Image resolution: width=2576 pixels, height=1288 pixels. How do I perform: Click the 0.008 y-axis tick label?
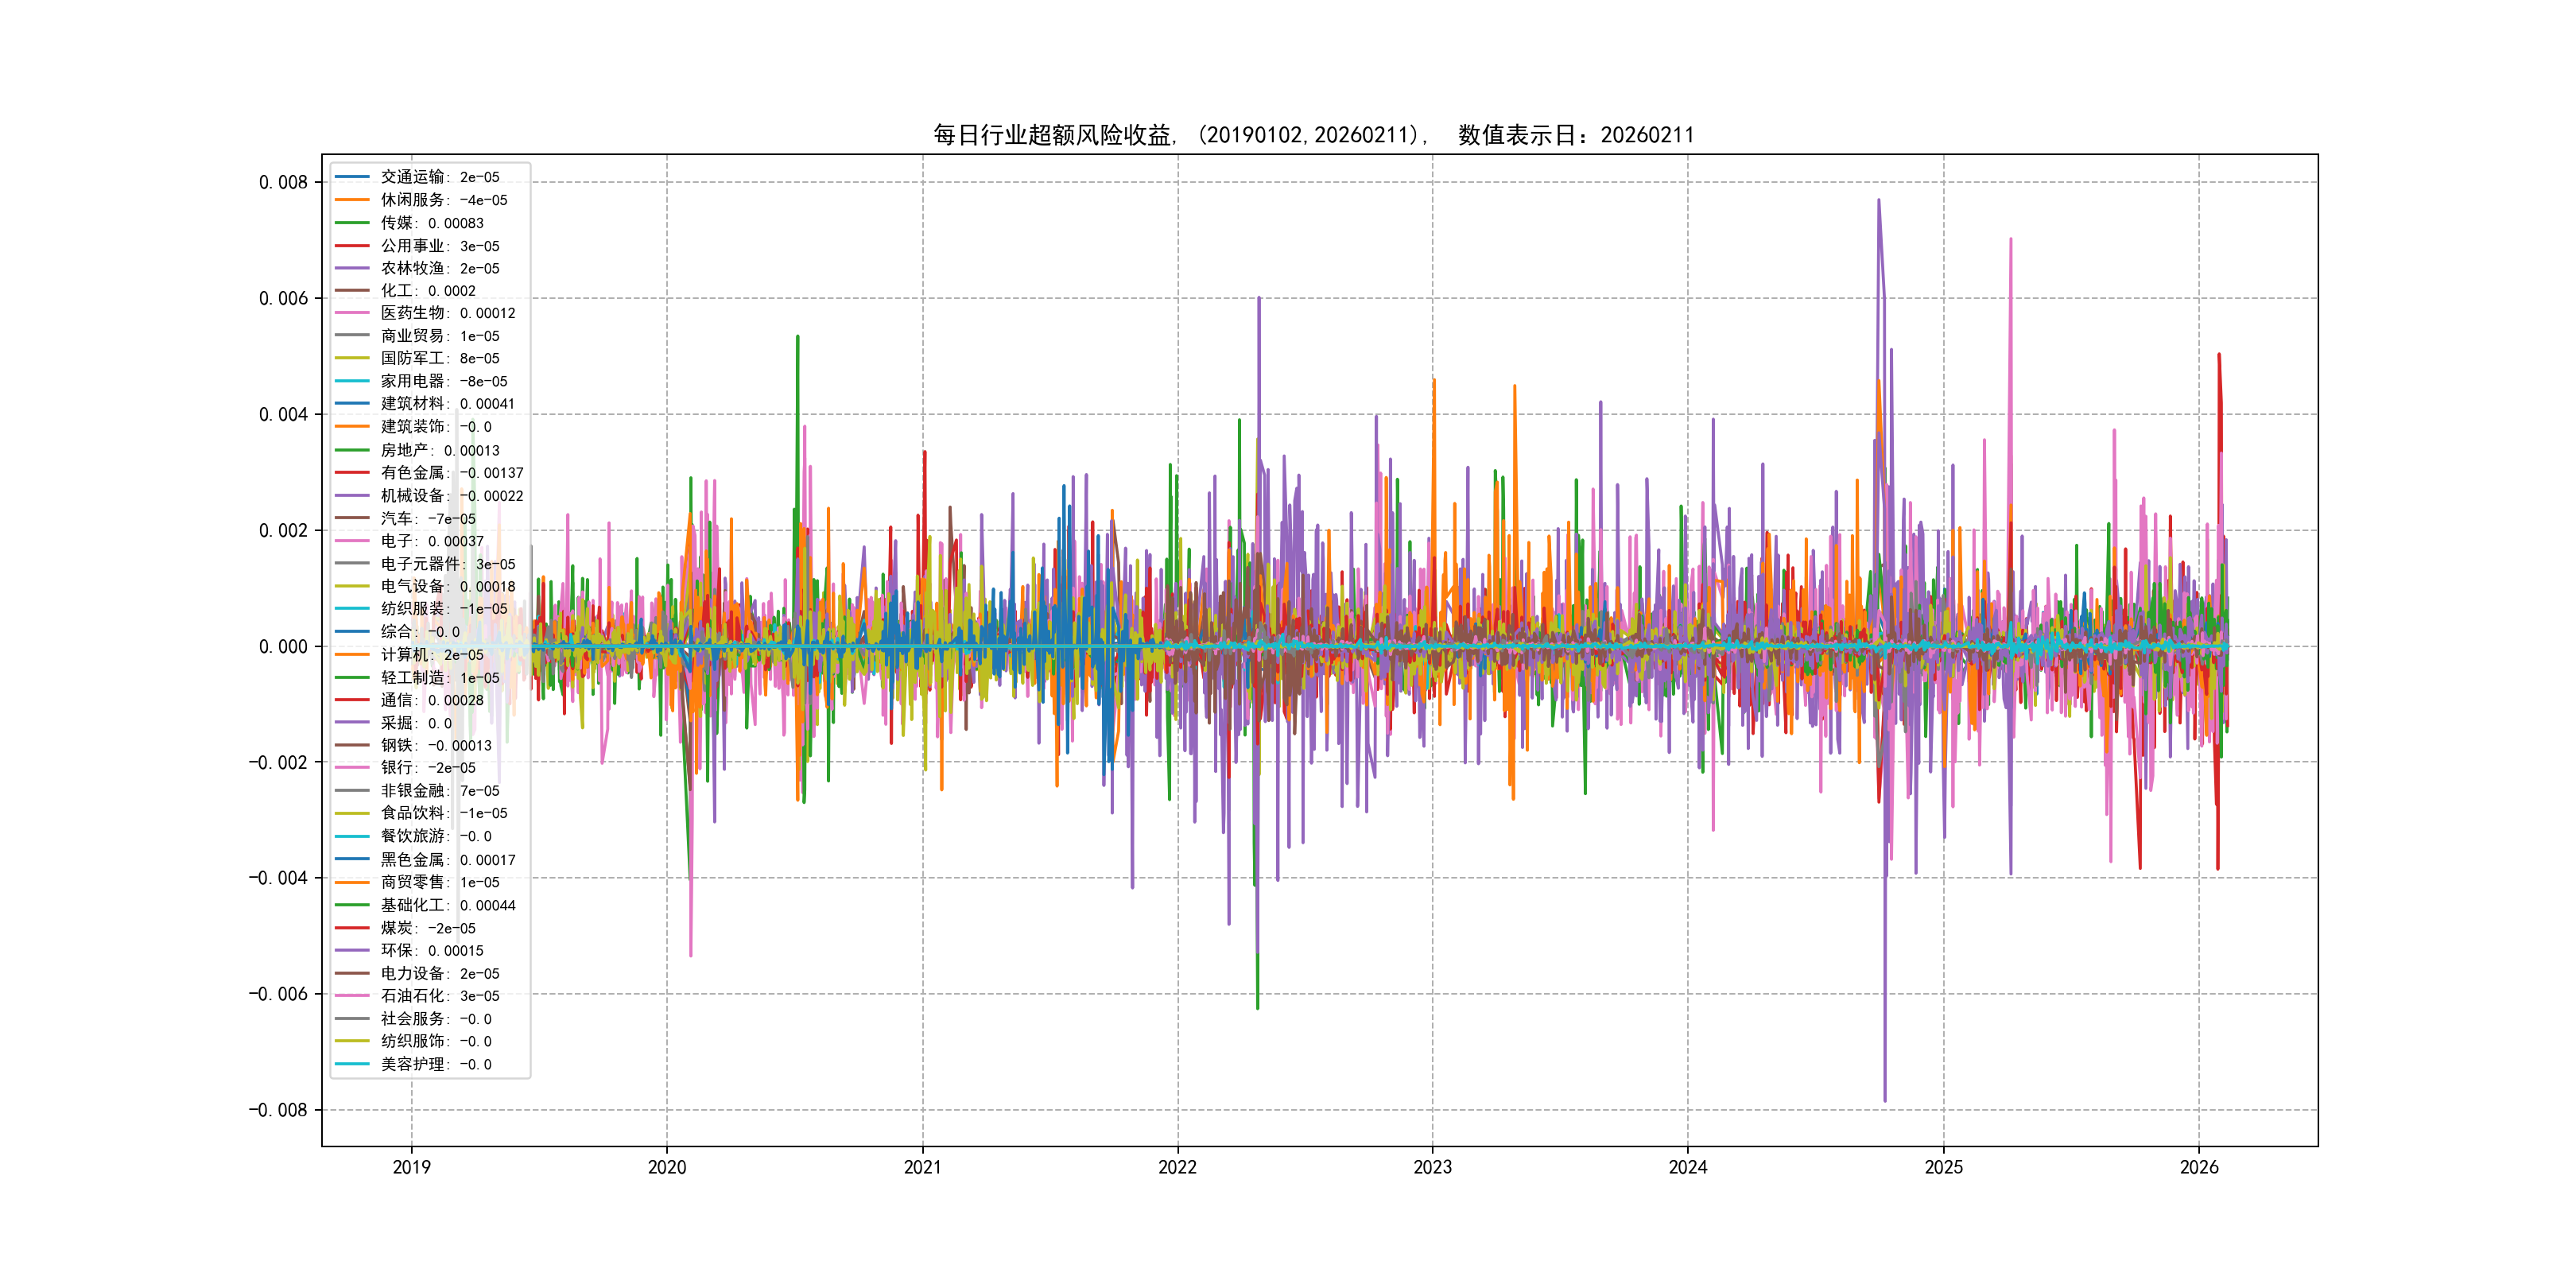coord(283,182)
